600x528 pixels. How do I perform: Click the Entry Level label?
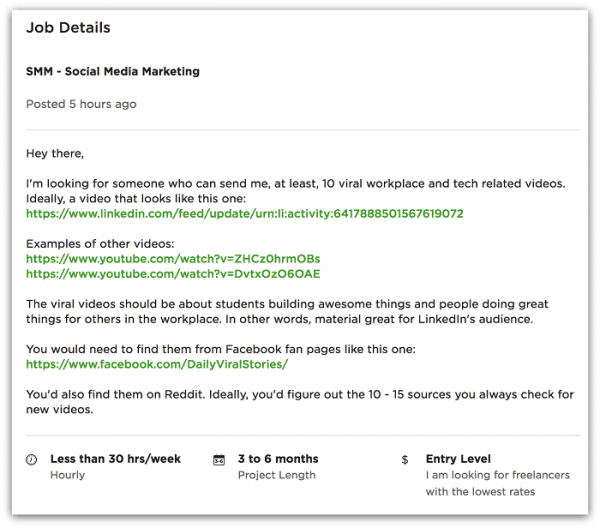[x=458, y=459]
